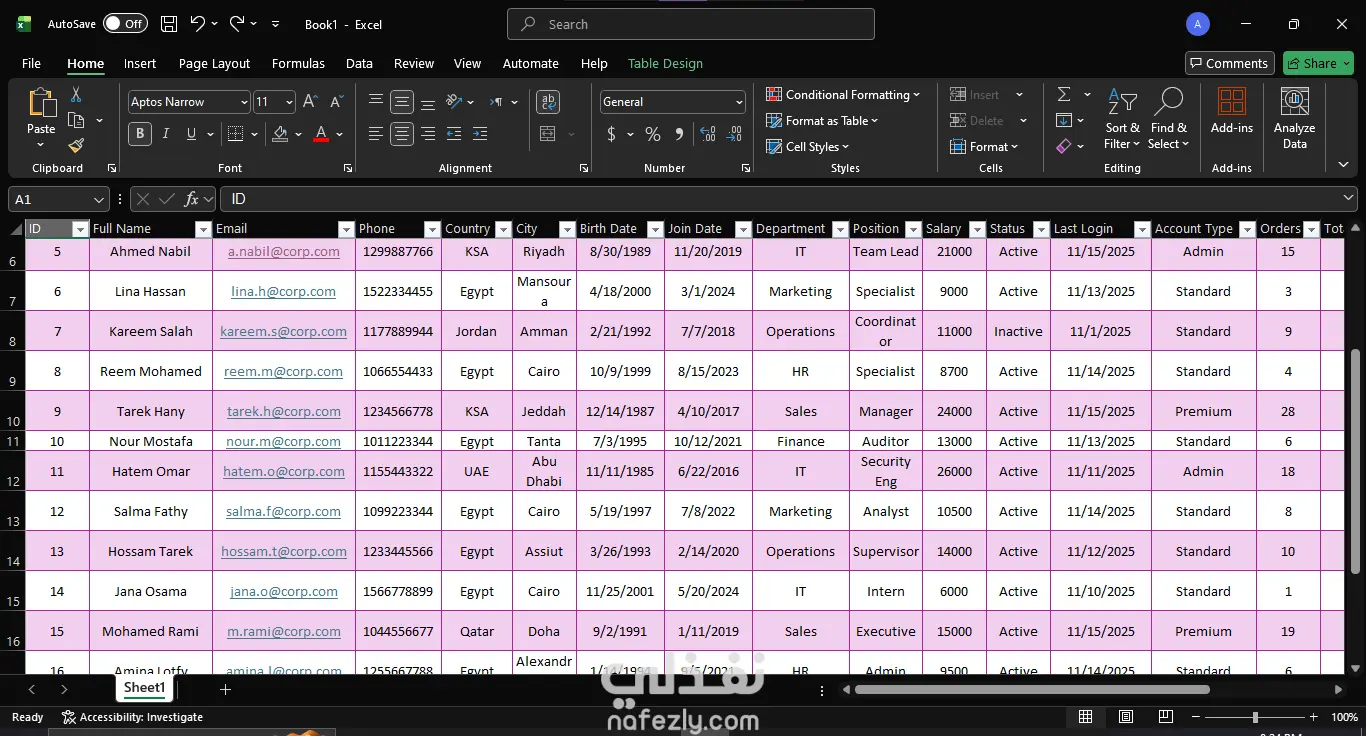Expand the font name dropdown Aptos Narrow
This screenshot has height=736, width=1366.
click(243, 102)
